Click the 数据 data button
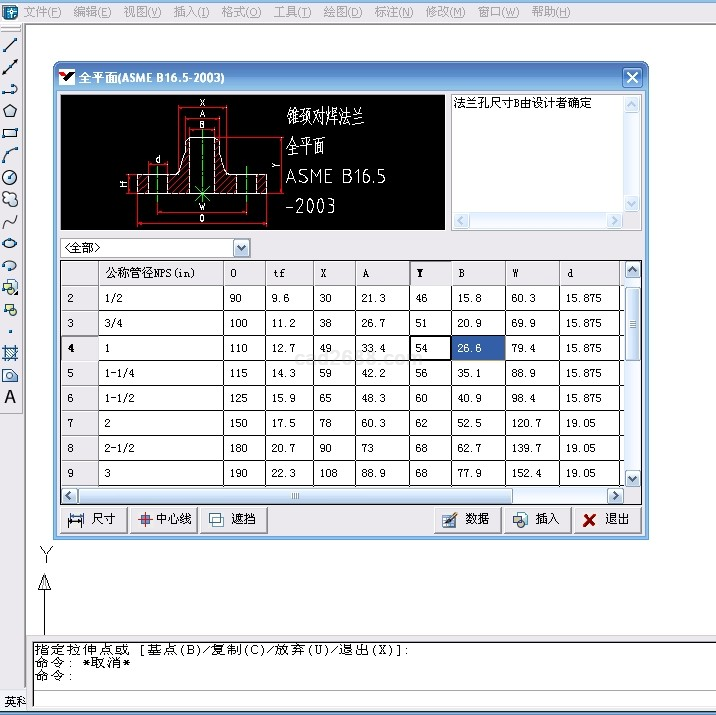Image resolution: width=716 pixels, height=715 pixels. click(468, 520)
